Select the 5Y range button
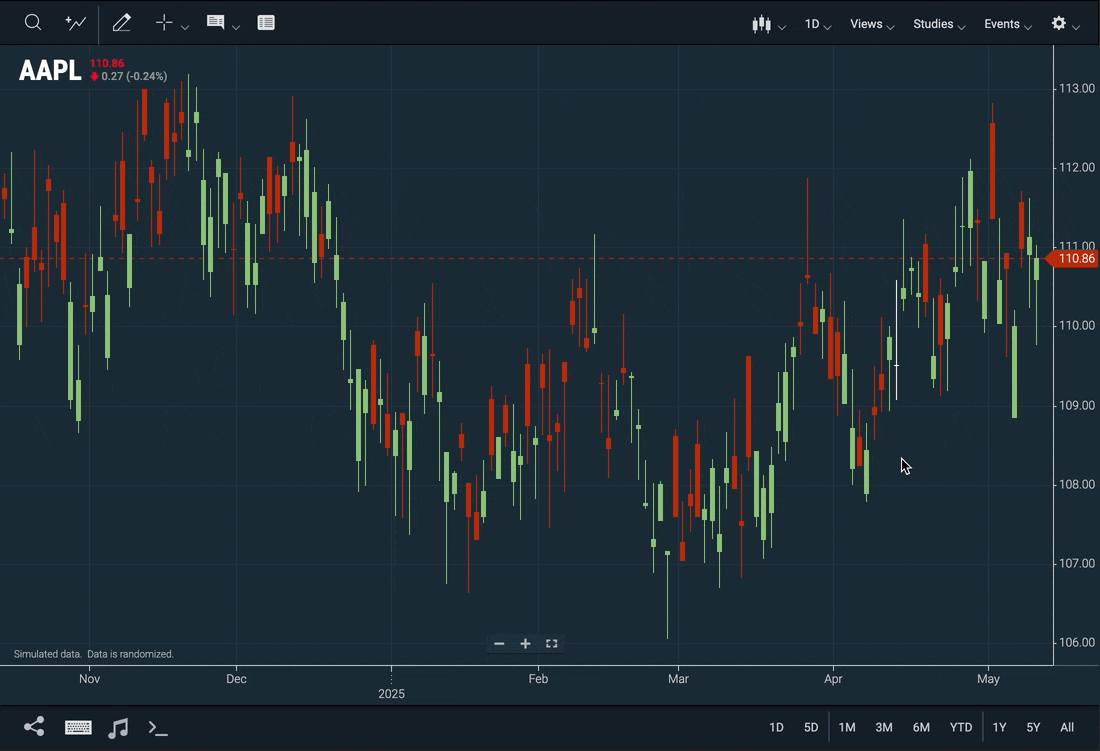Screen dimensions: 1100x751 (x=1033, y=727)
